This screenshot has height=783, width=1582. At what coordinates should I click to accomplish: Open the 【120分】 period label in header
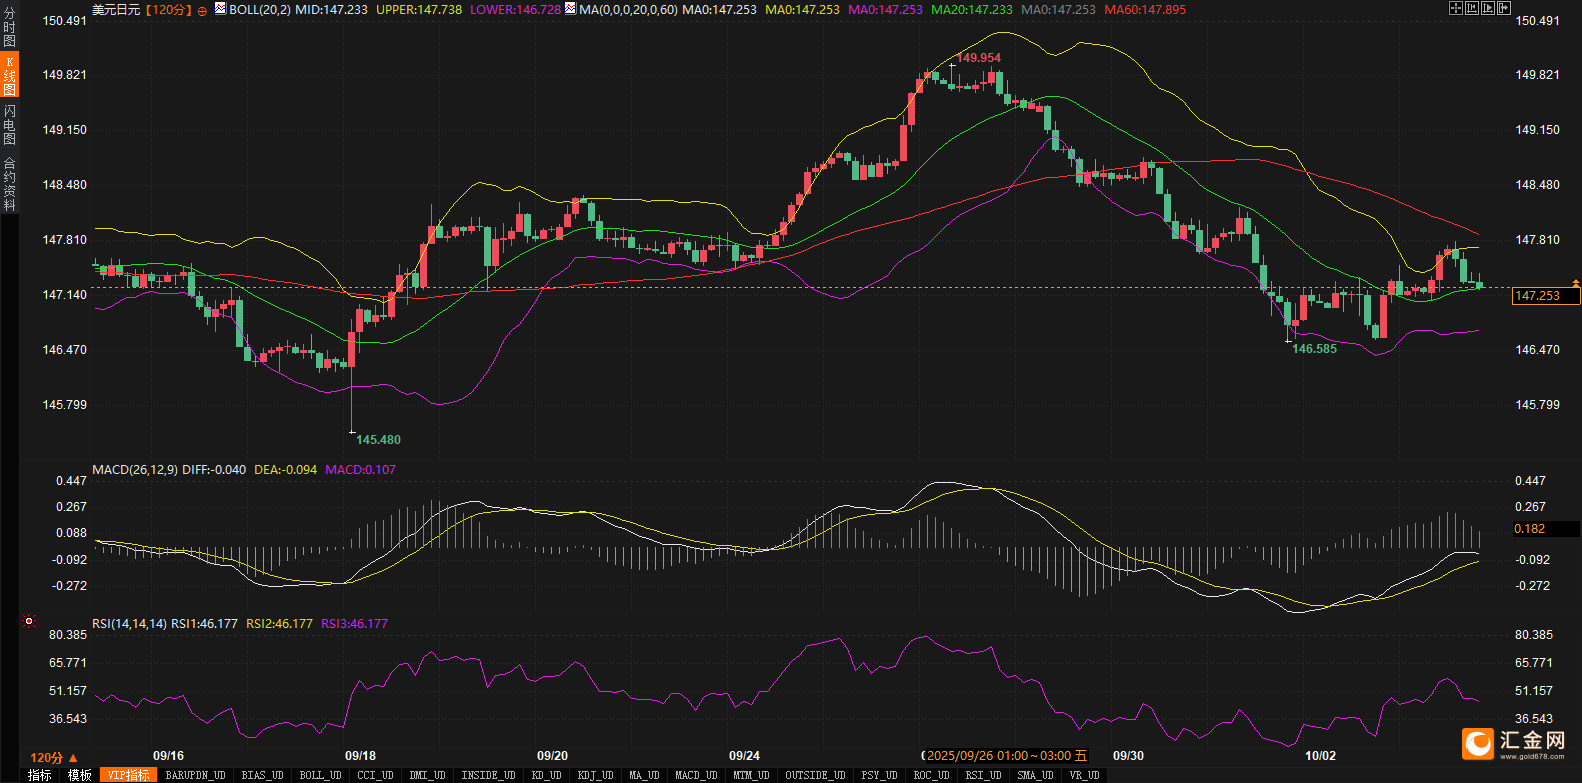(x=168, y=10)
